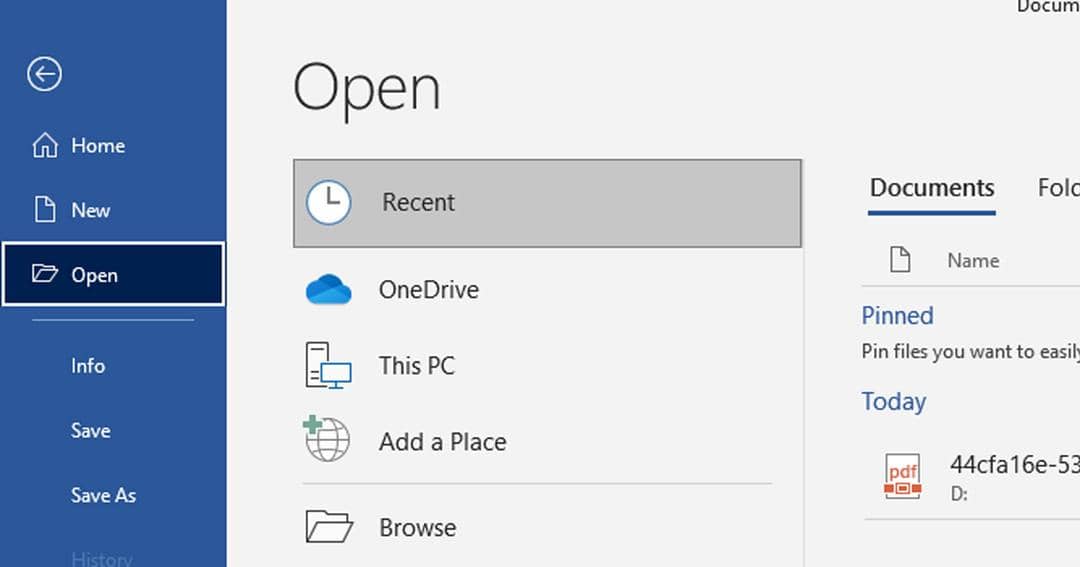Open the OneDrive cloud location

click(x=328, y=290)
